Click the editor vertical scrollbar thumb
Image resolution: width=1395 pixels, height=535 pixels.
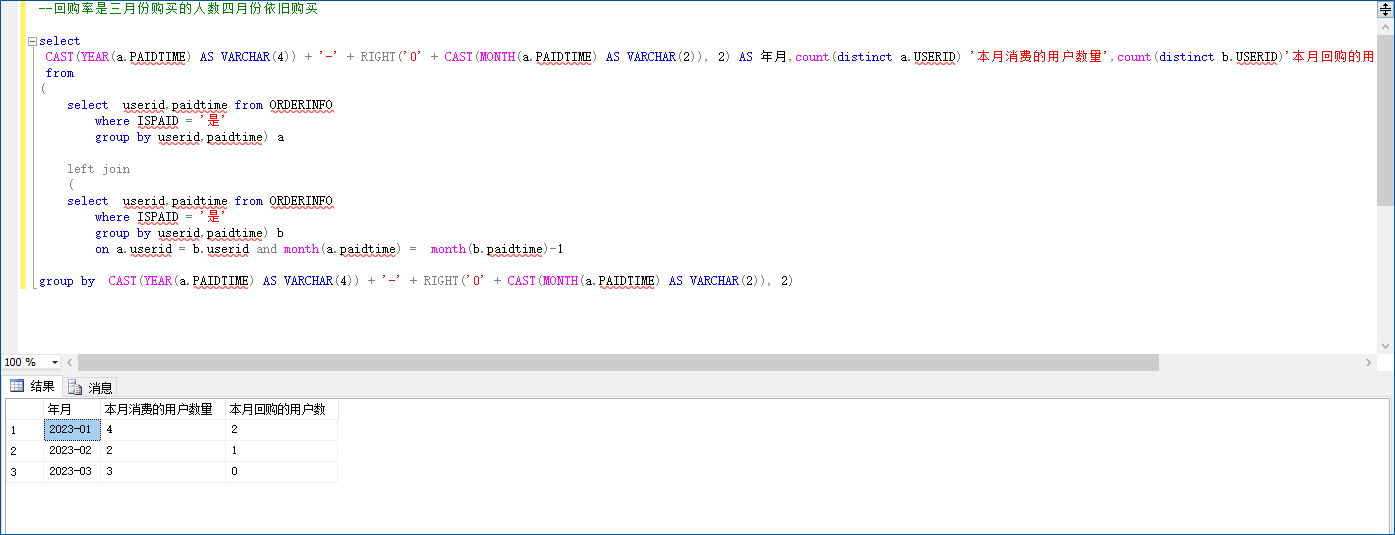1385,118
